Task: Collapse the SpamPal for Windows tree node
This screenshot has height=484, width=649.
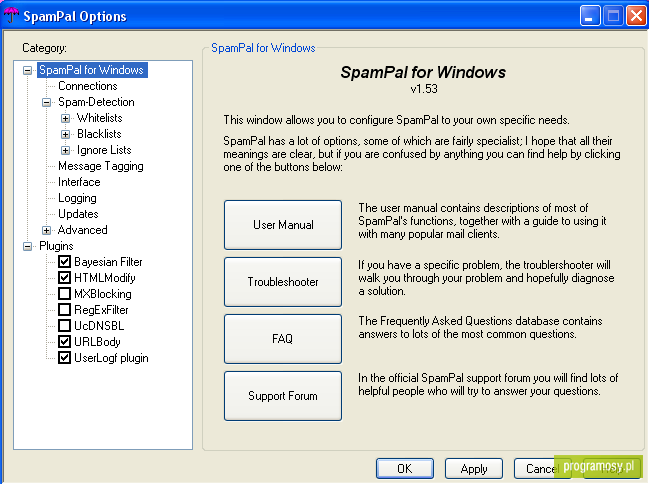Action: pyautogui.click(x=27, y=70)
